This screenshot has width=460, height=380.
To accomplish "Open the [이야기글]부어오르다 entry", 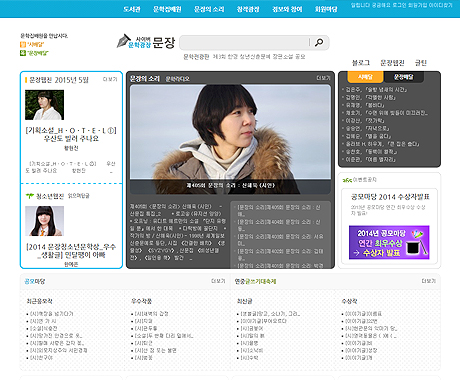I will click(x=264, y=321).
